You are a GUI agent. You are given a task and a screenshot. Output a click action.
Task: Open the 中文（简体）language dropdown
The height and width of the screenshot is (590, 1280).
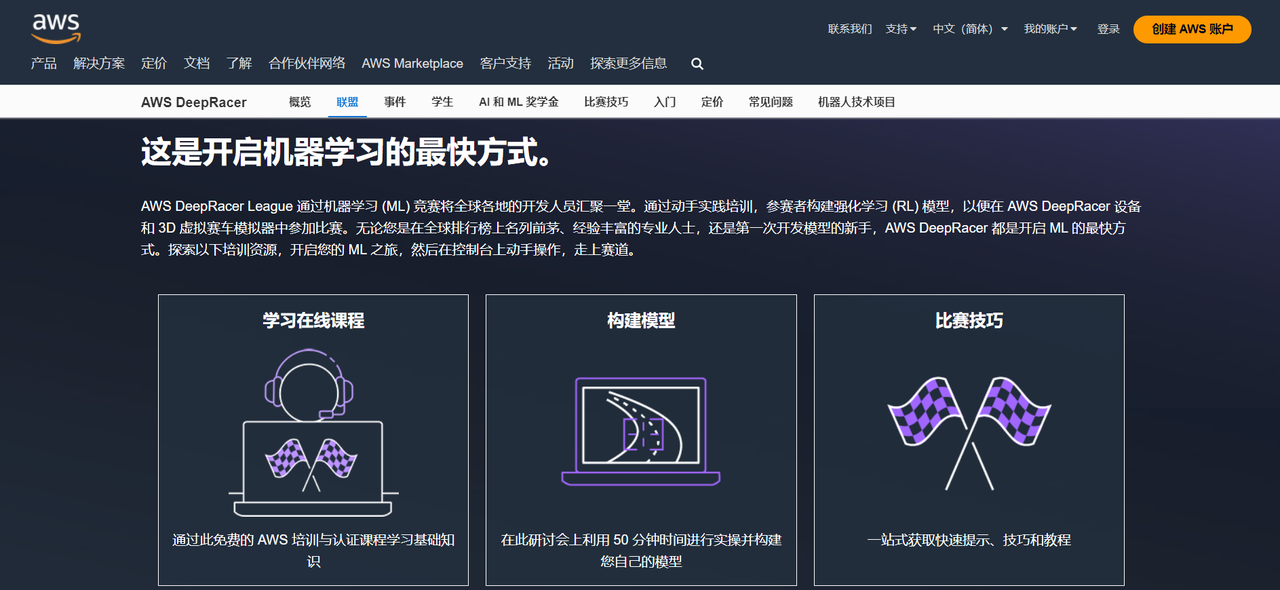point(970,29)
